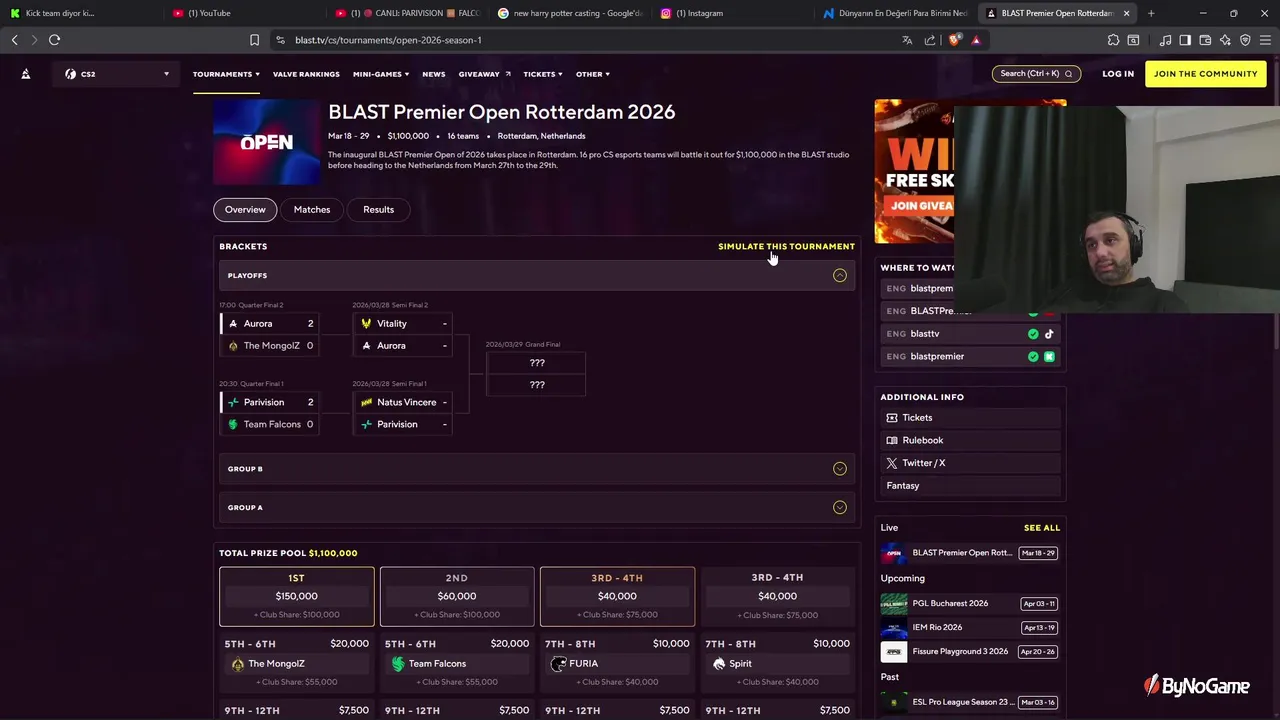The image size is (1280, 720).
Task: Open Leo AI sparkle icon
Action: coord(1225,40)
